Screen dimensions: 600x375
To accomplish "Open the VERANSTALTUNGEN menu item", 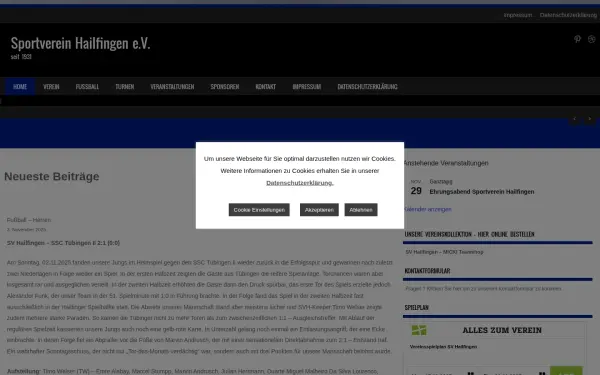I will [172, 87].
